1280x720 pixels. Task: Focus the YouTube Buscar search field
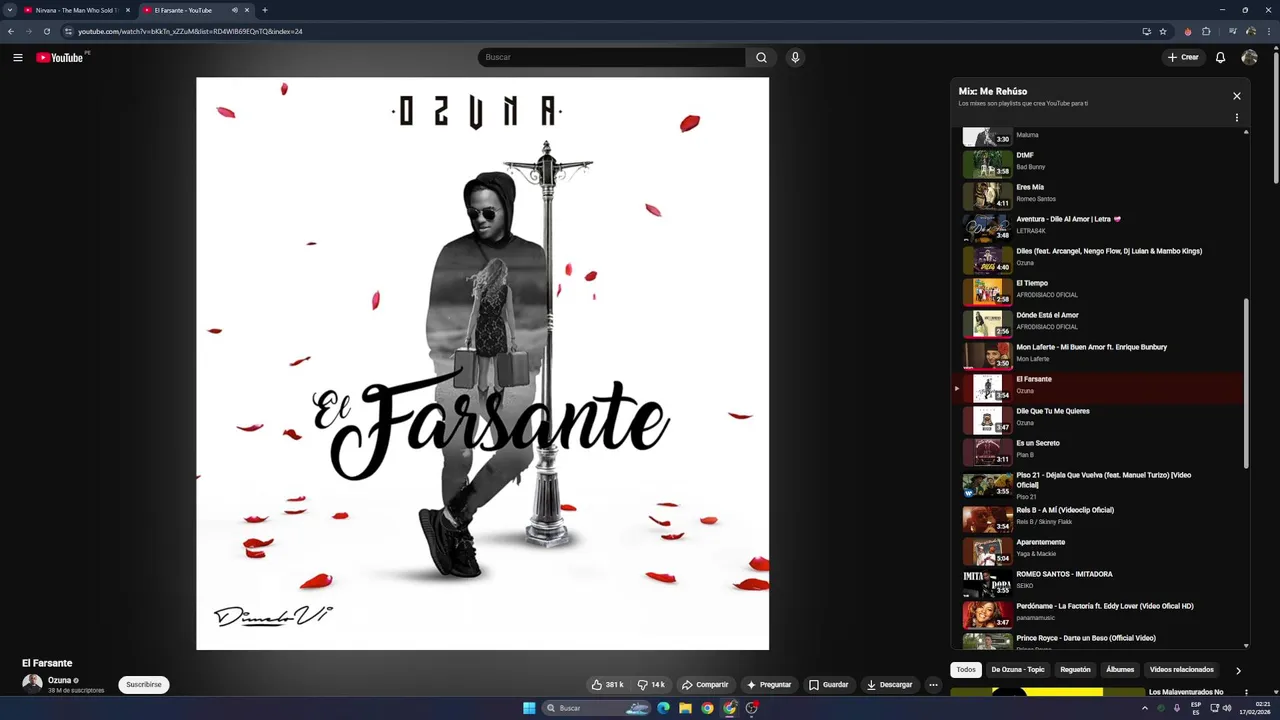click(x=611, y=57)
